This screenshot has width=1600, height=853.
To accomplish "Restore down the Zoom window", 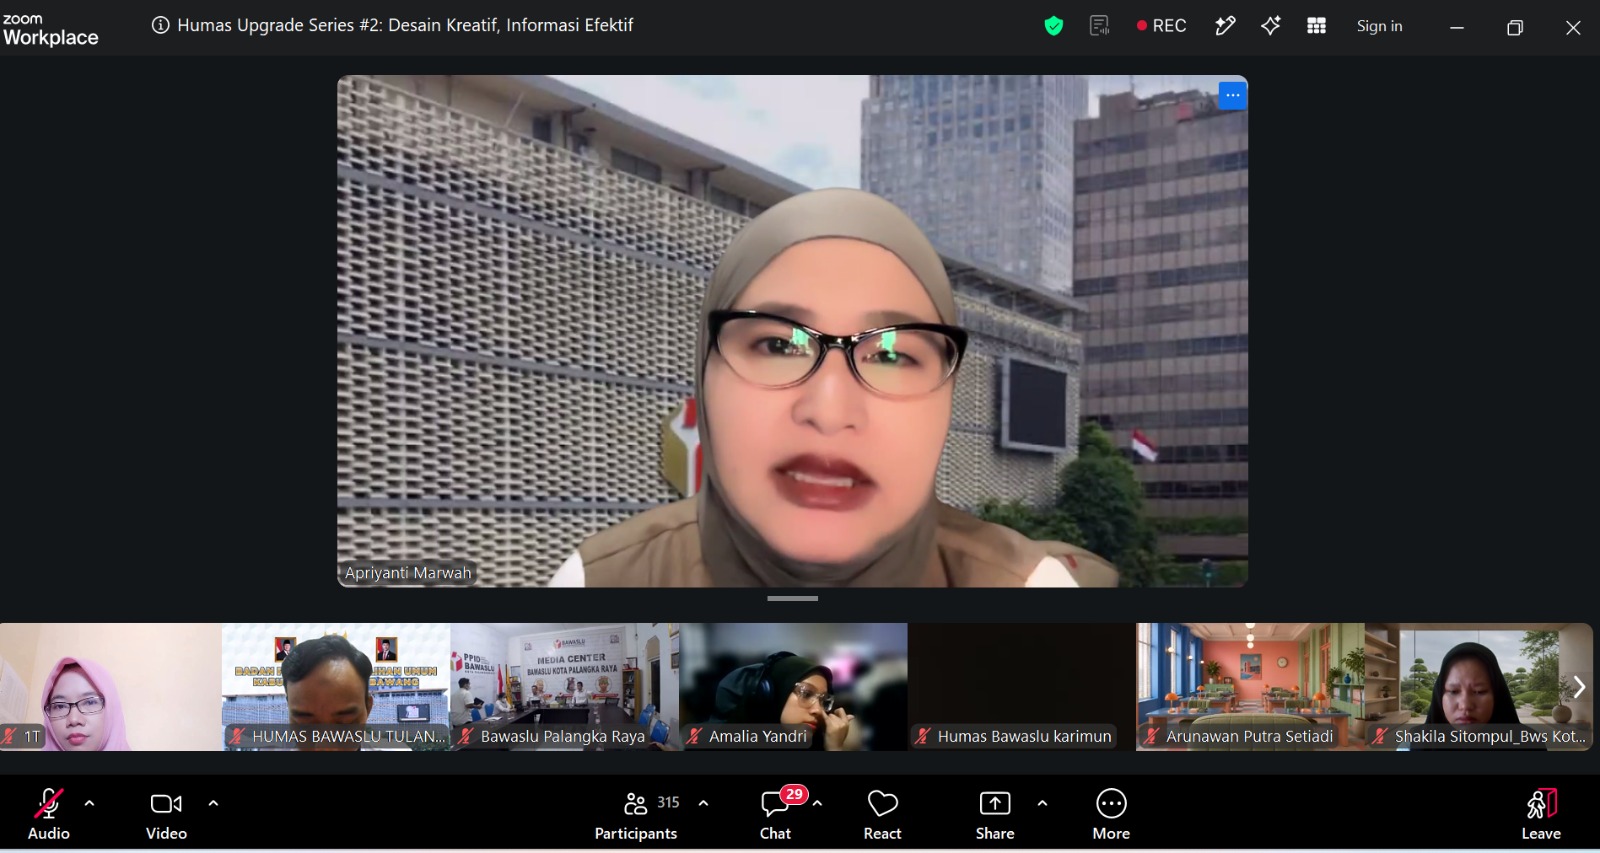I will click(x=1515, y=28).
